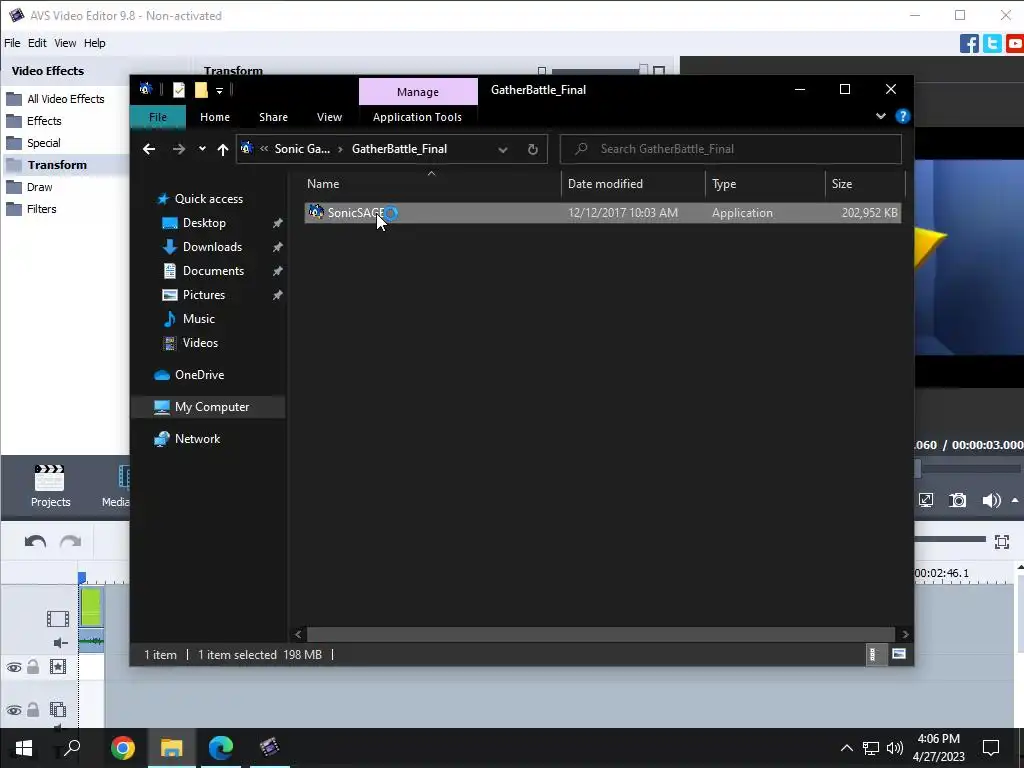The width and height of the screenshot is (1024, 768).
Task: Toggle eye visibility on the overlay track
Action: pos(14,710)
